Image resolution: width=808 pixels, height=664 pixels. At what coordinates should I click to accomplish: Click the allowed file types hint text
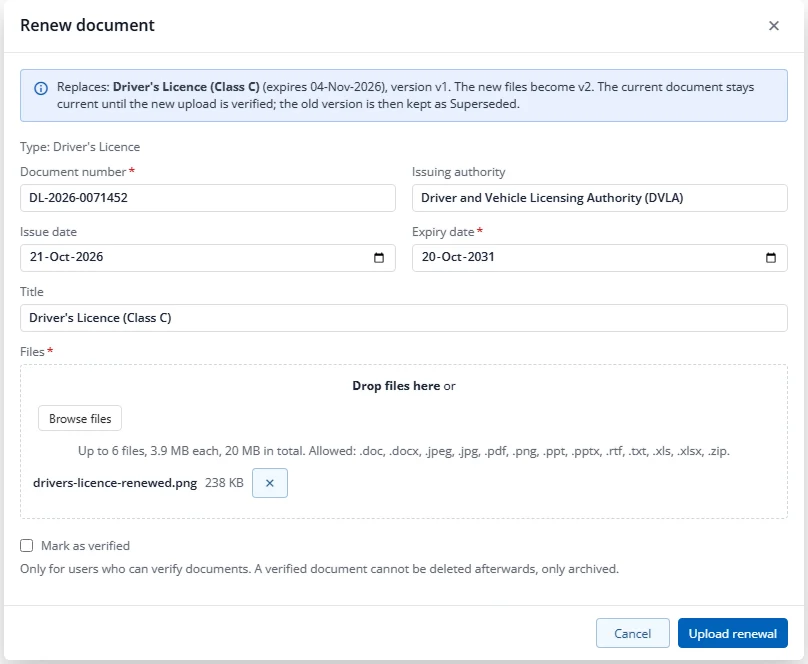click(x=403, y=451)
